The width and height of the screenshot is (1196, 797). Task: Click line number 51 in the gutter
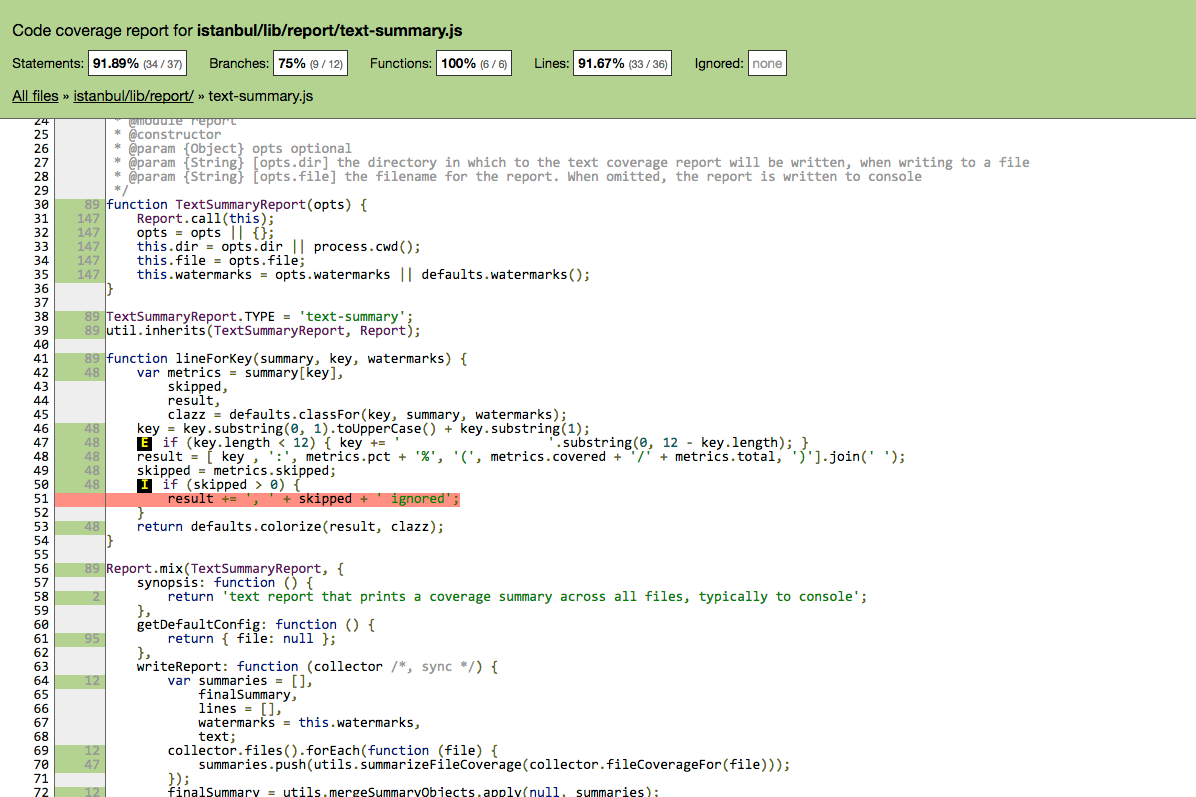tap(41, 499)
